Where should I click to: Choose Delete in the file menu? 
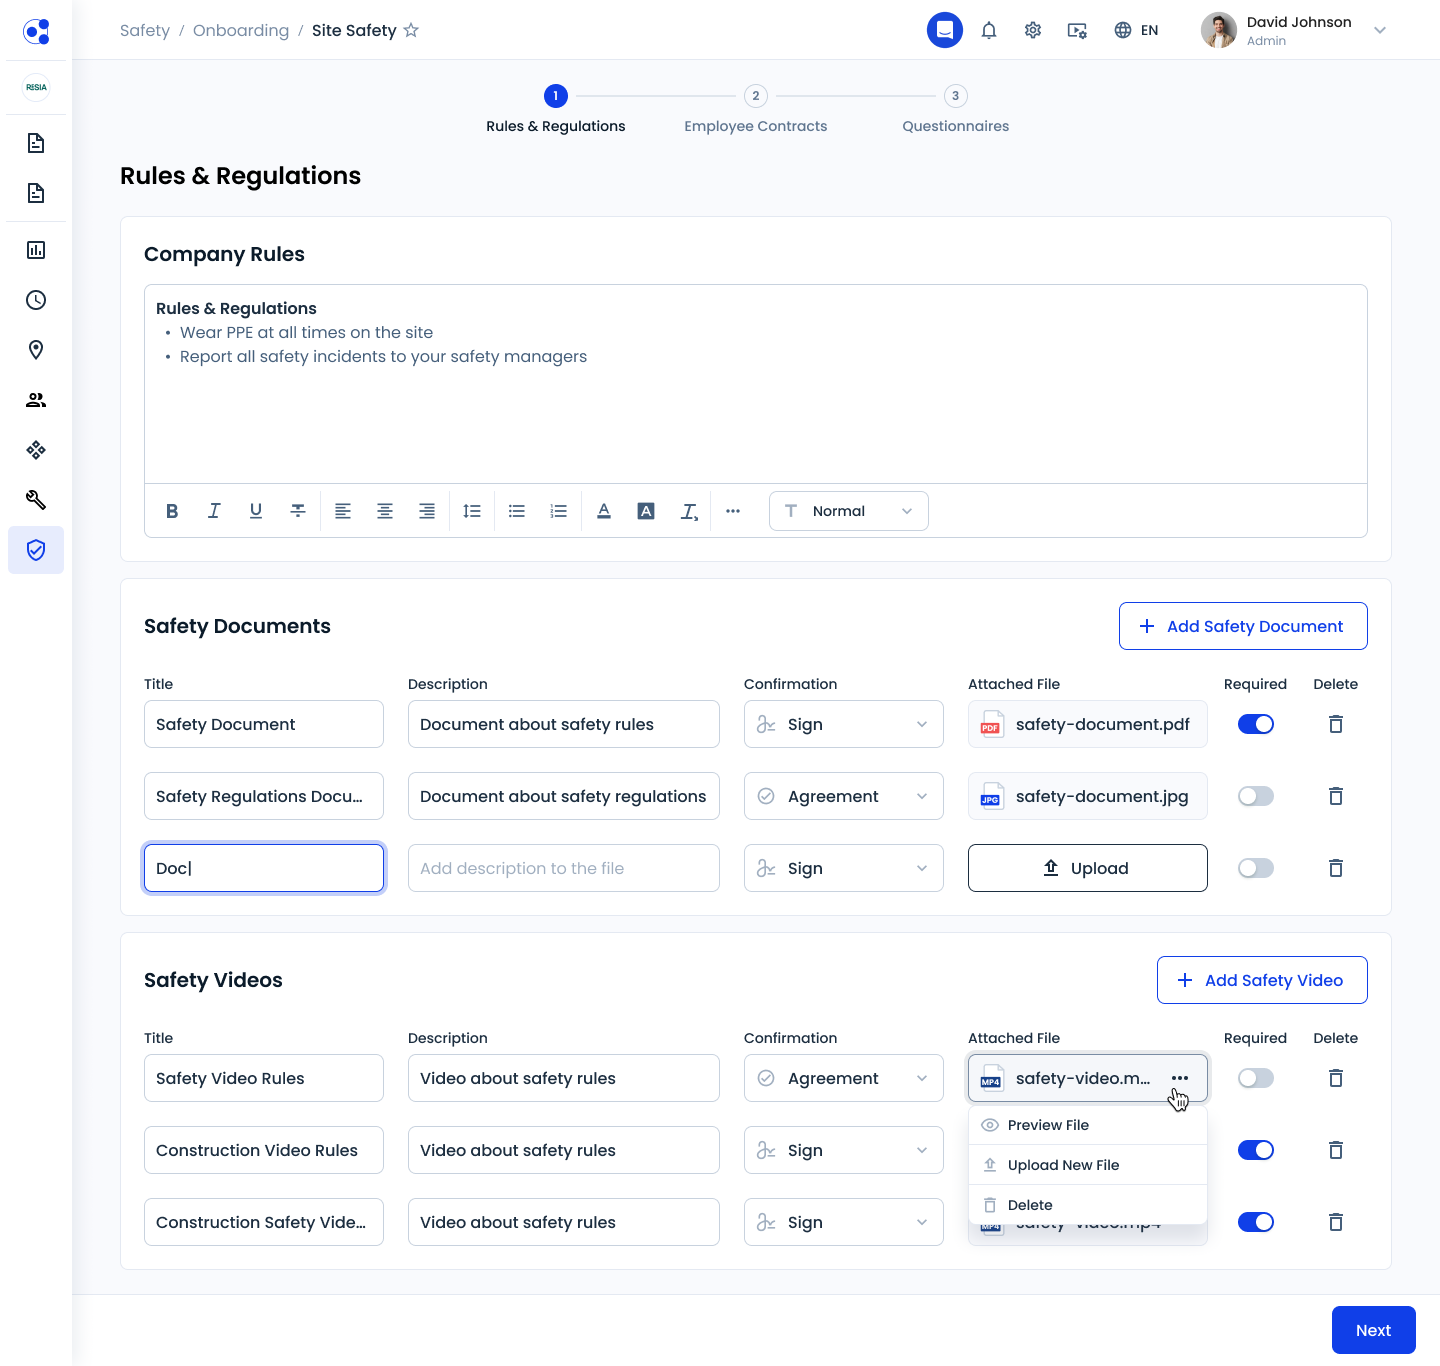[x=1088, y=1205]
